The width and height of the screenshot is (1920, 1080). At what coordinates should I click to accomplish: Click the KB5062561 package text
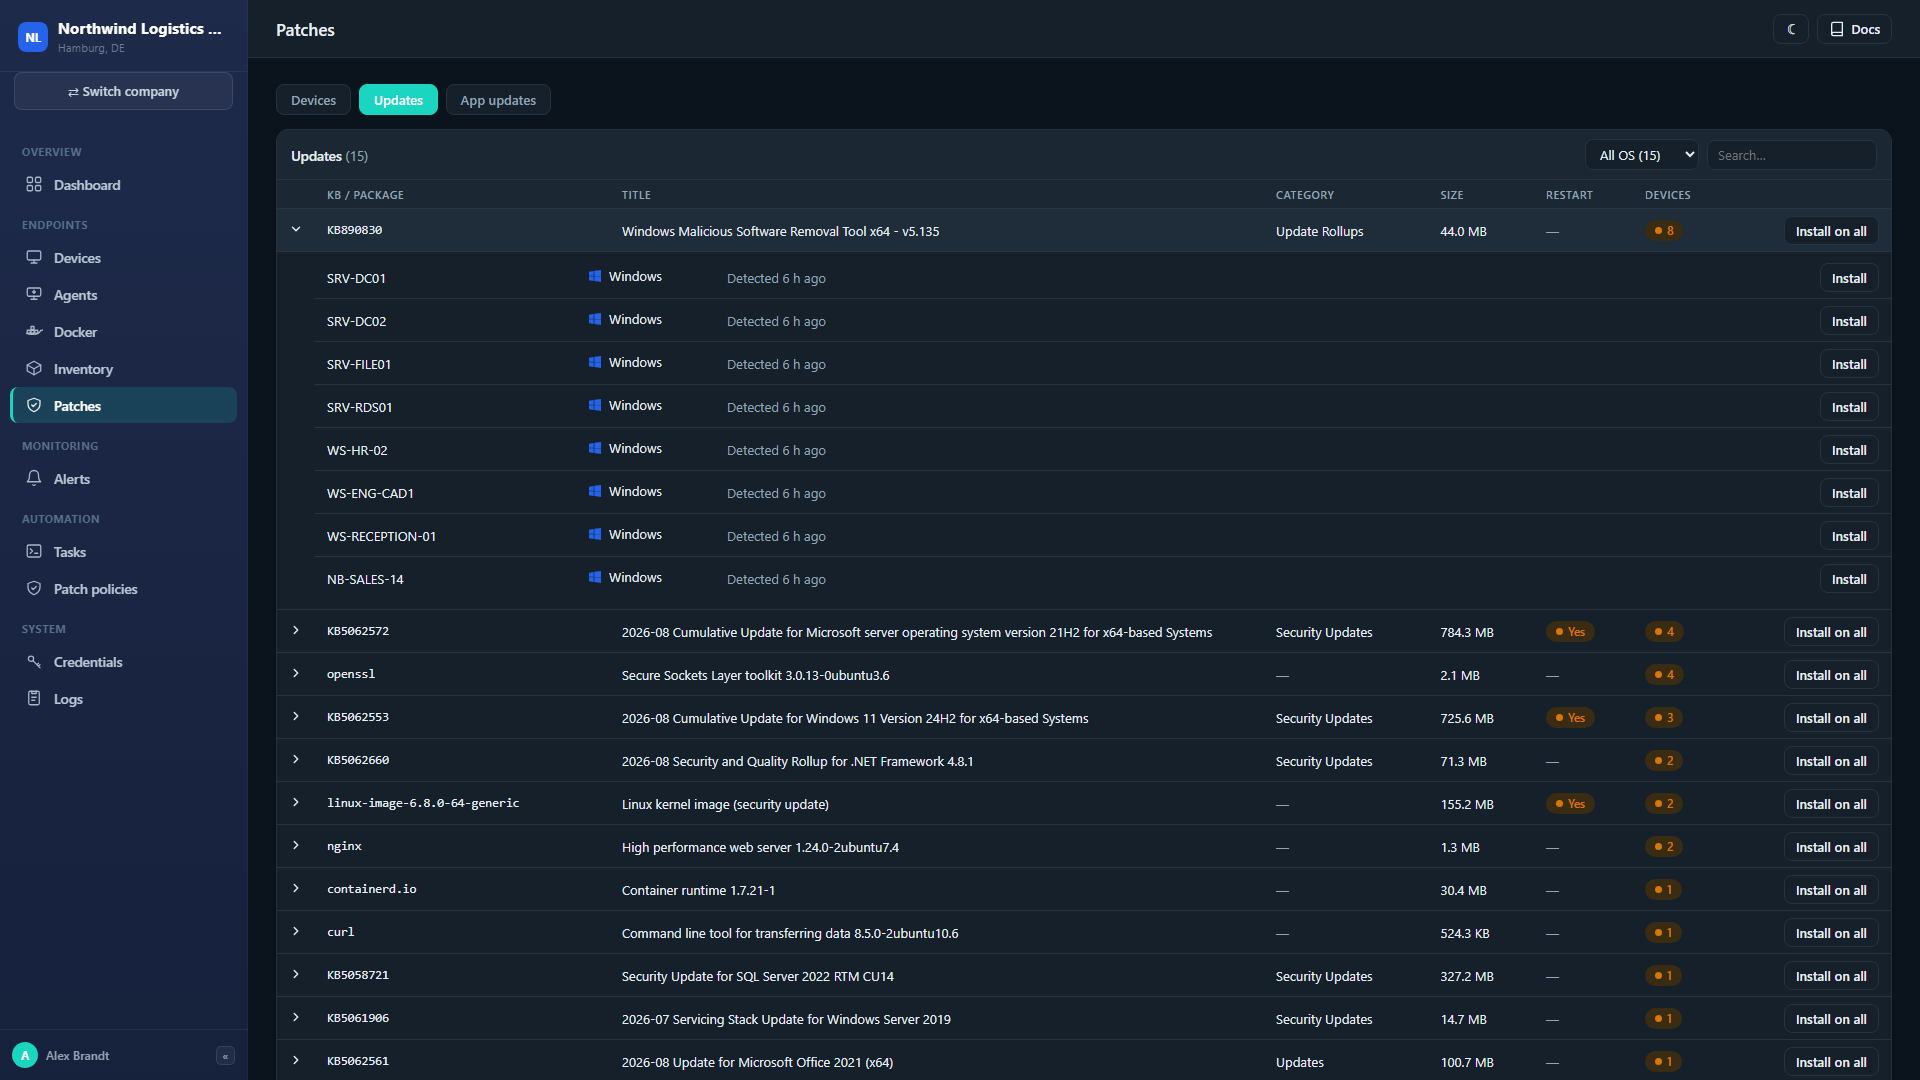(358, 1061)
